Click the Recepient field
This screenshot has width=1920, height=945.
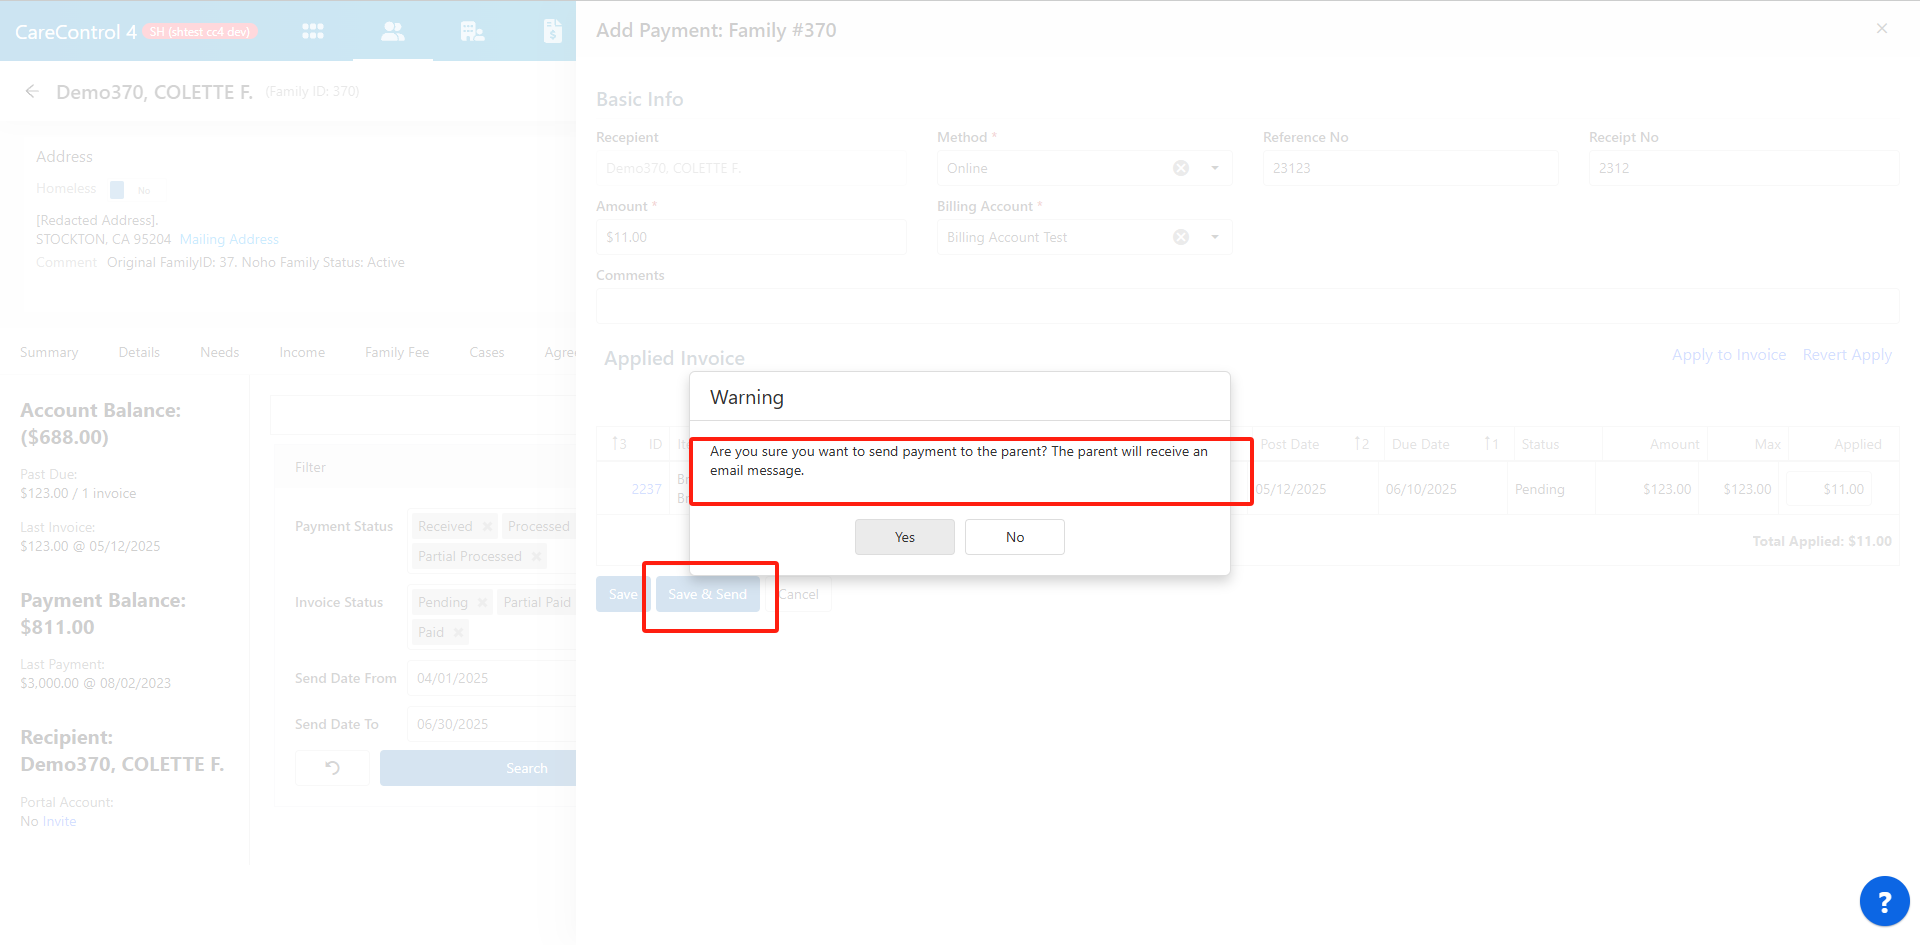tap(751, 168)
